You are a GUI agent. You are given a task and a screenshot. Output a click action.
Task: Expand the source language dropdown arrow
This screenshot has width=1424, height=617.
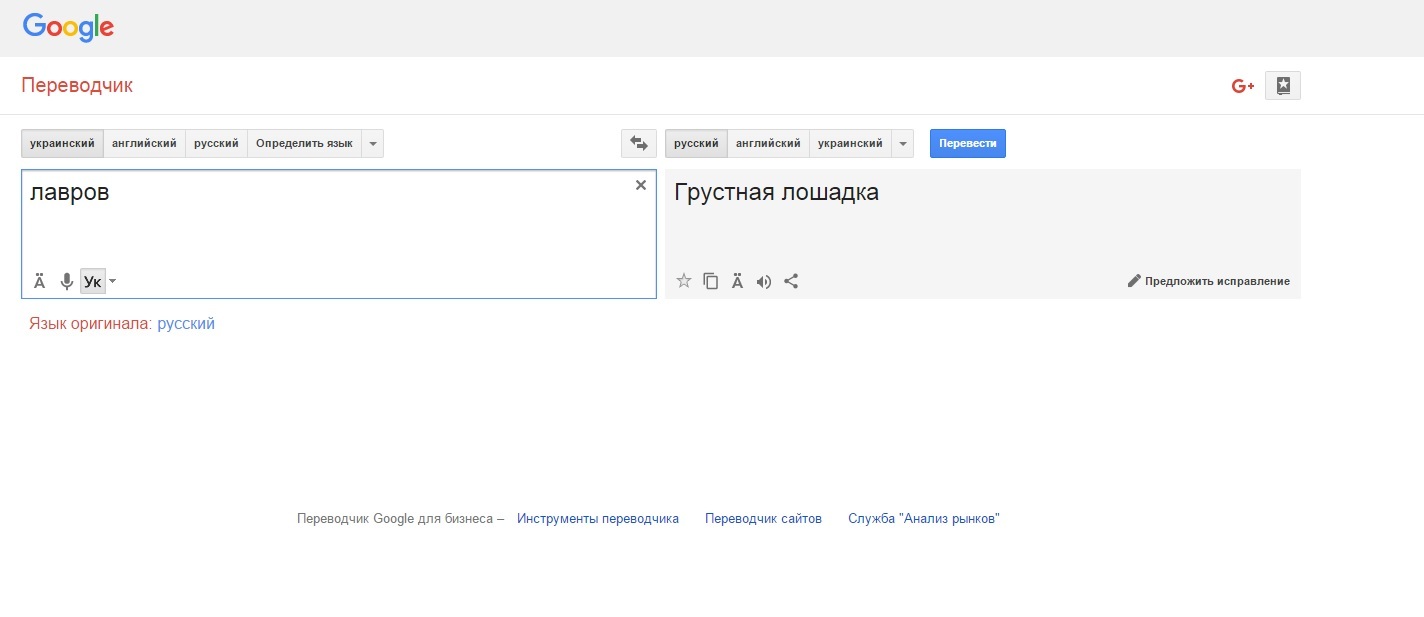pos(372,144)
